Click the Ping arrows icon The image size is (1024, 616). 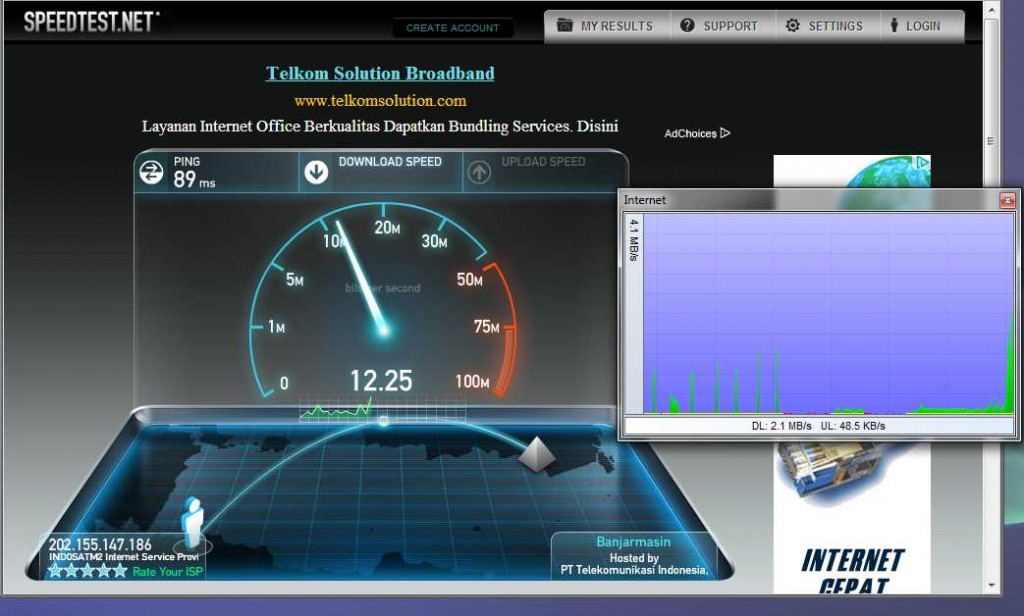coord(152,172)
